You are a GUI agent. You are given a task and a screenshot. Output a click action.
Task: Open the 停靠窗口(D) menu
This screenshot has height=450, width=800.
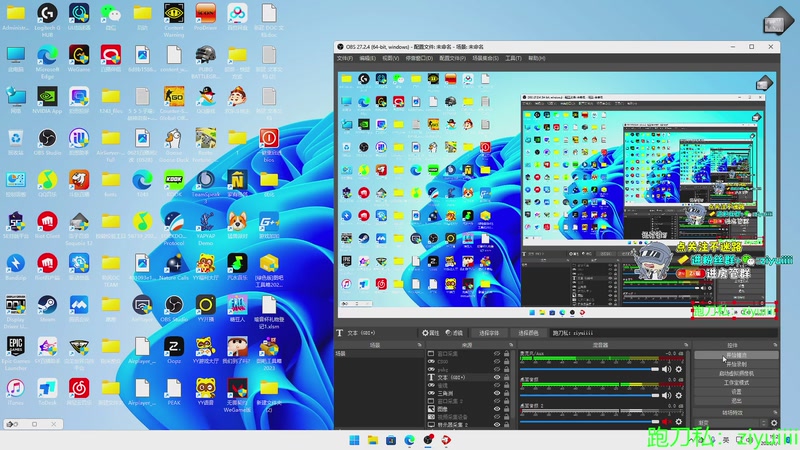click(419, 58)
